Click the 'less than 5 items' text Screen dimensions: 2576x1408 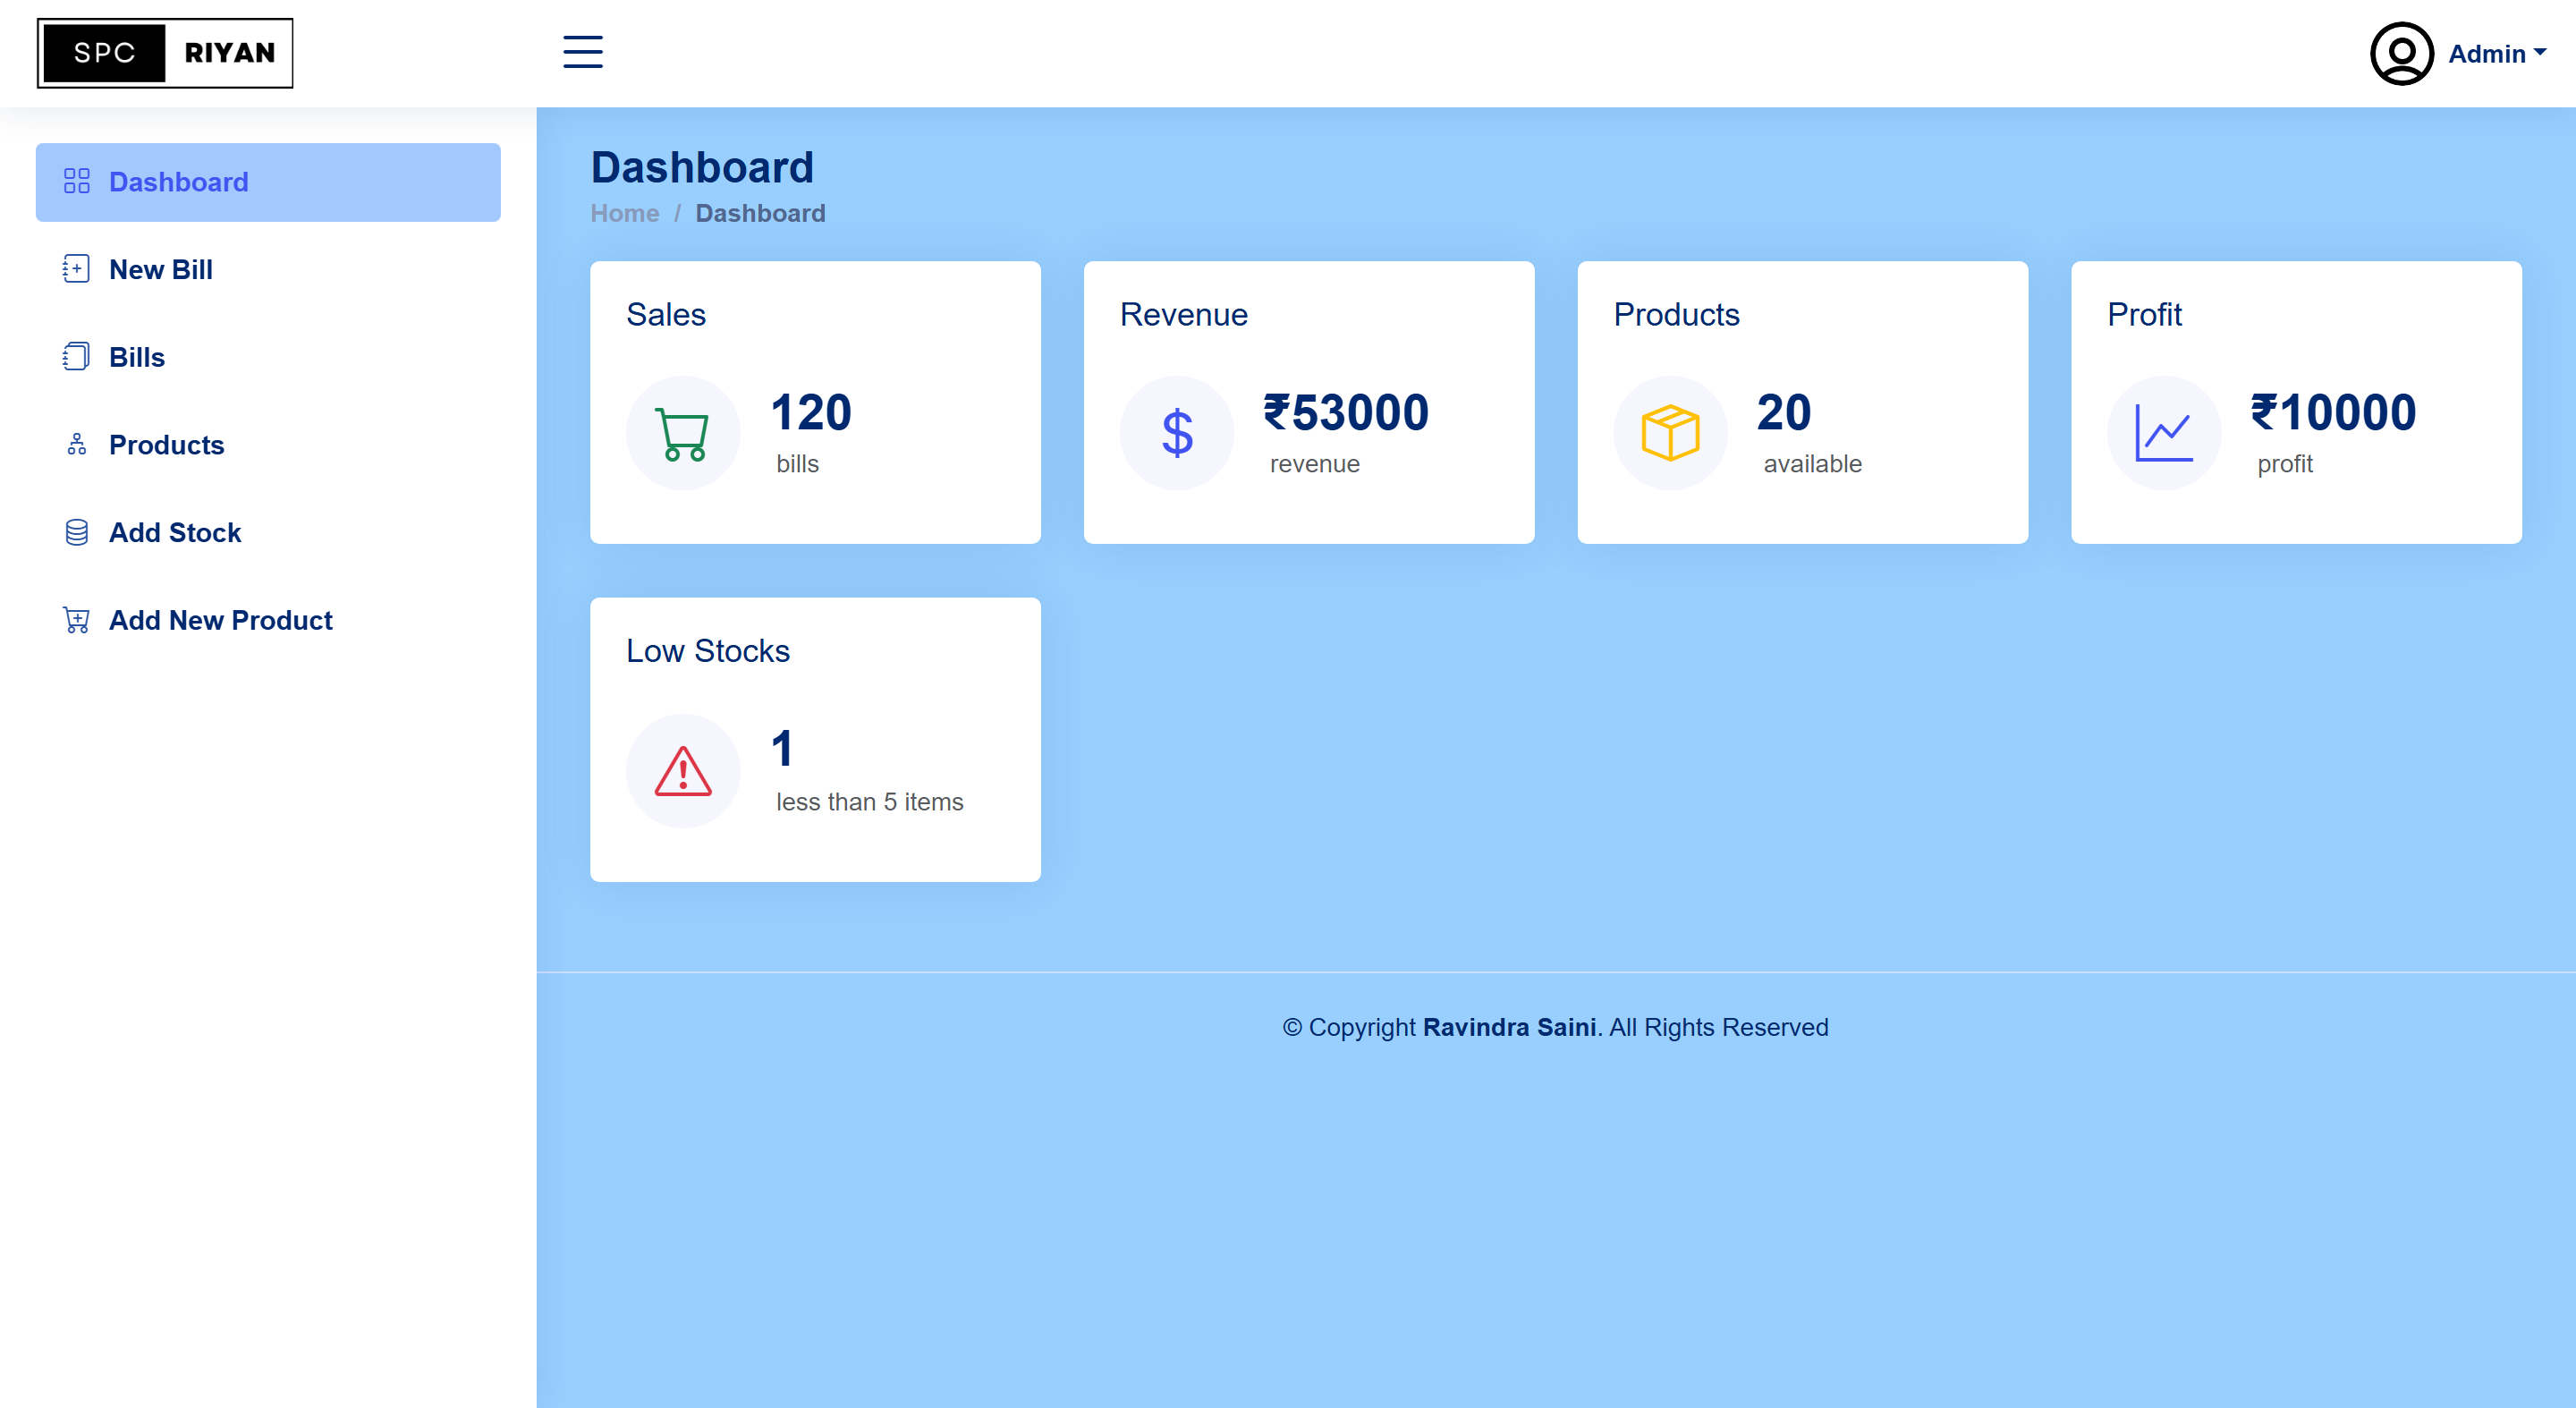(870, 802)
